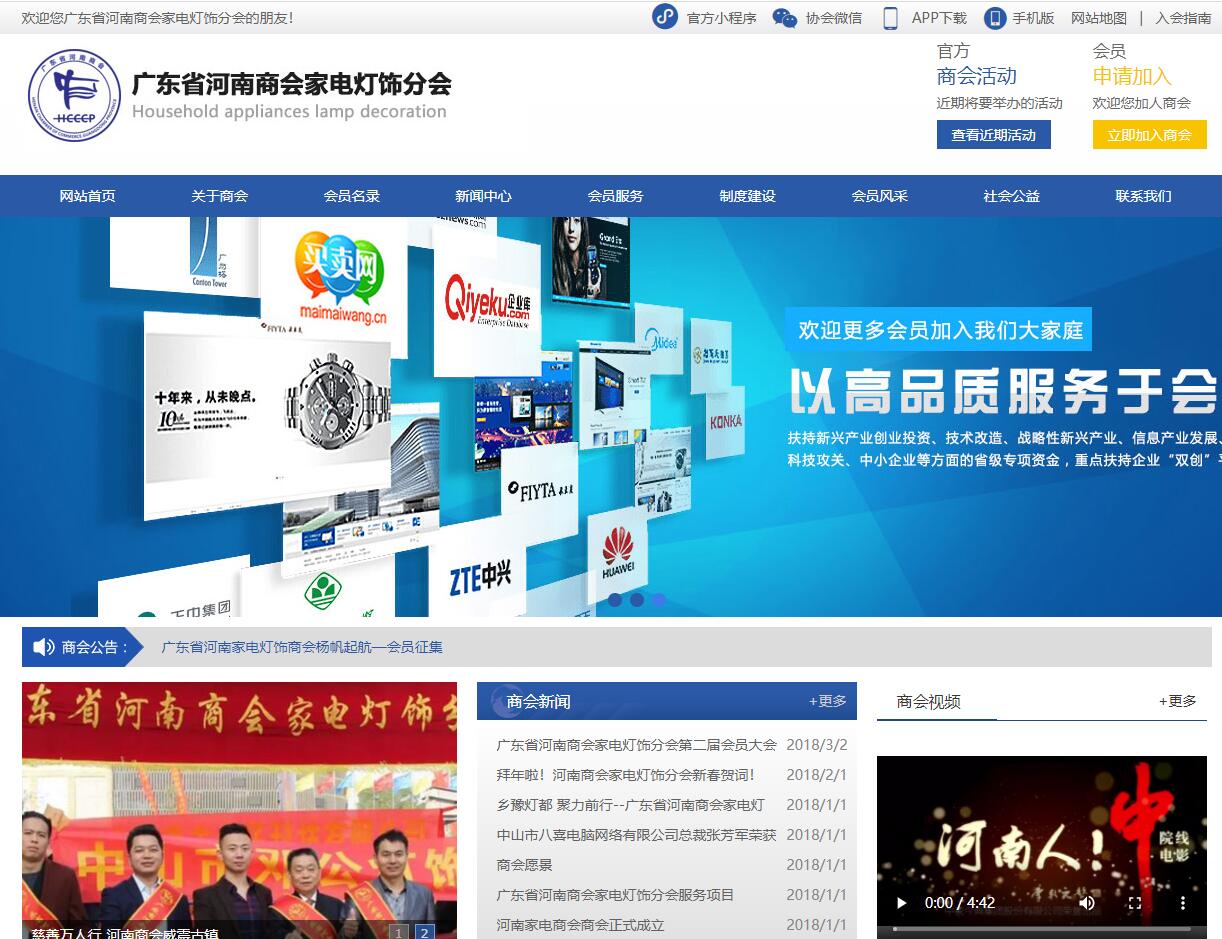This screenshot has width=1222, height=939.
Task: Click the site title 广东省河南商会家电灯饰分会
Action: point(291,83)
